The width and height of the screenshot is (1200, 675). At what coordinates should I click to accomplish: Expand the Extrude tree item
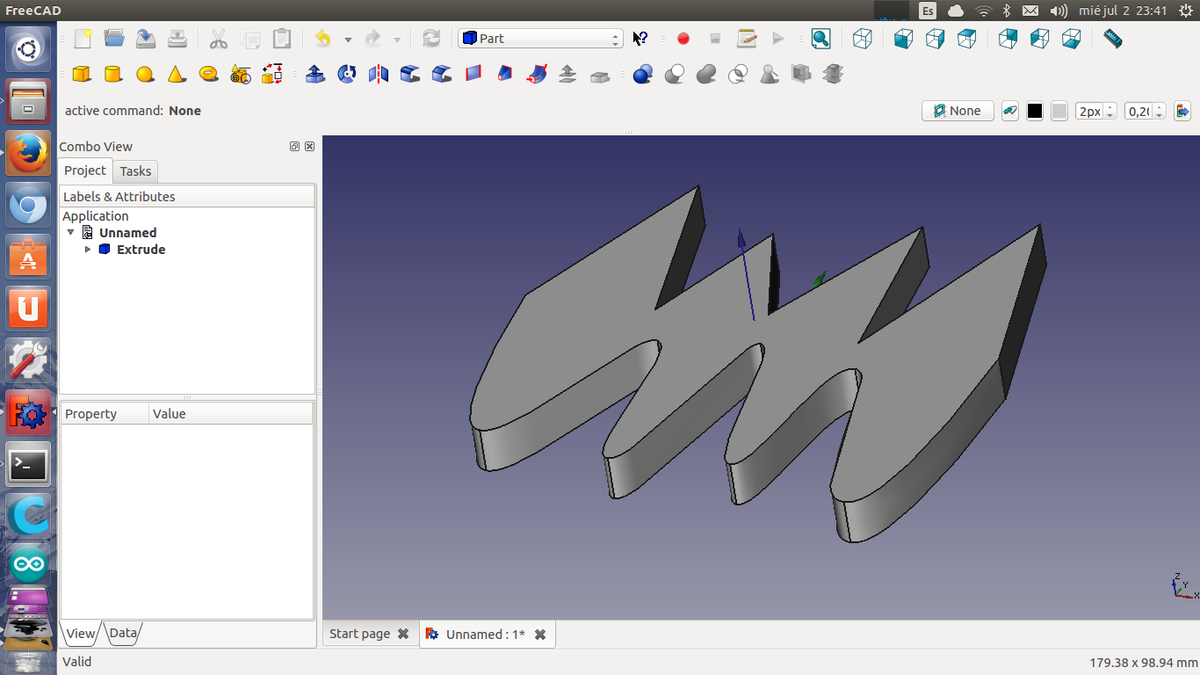point(88,249)
